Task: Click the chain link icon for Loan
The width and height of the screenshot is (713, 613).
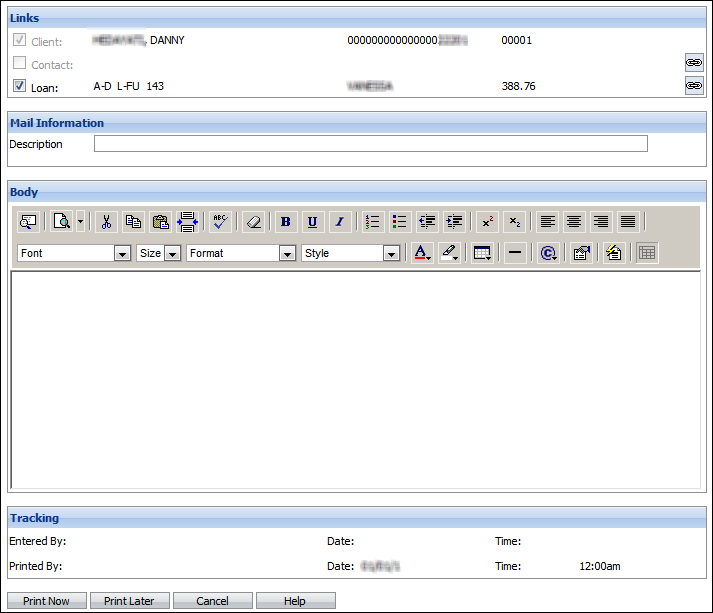Action: 694,85
